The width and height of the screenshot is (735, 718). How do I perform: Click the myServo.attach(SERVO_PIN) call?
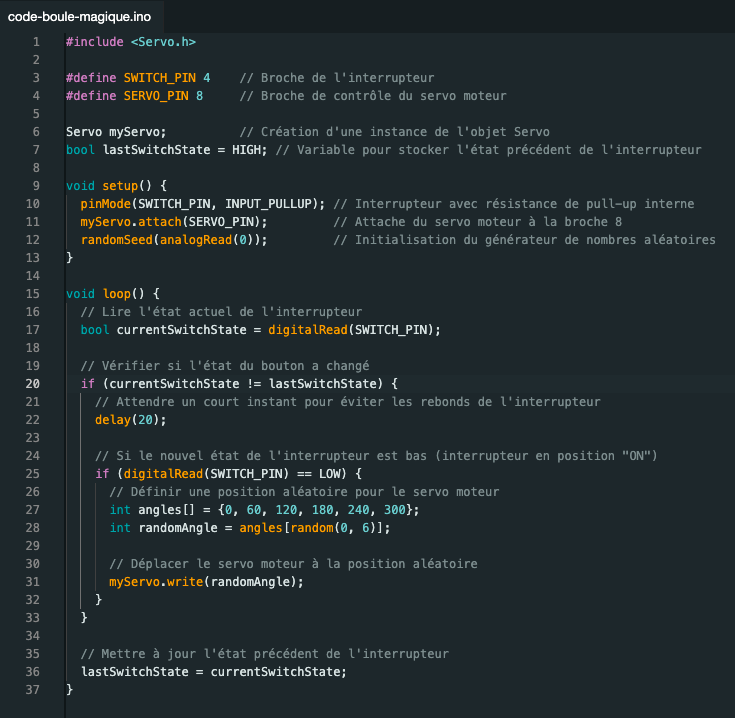point(174,222)
